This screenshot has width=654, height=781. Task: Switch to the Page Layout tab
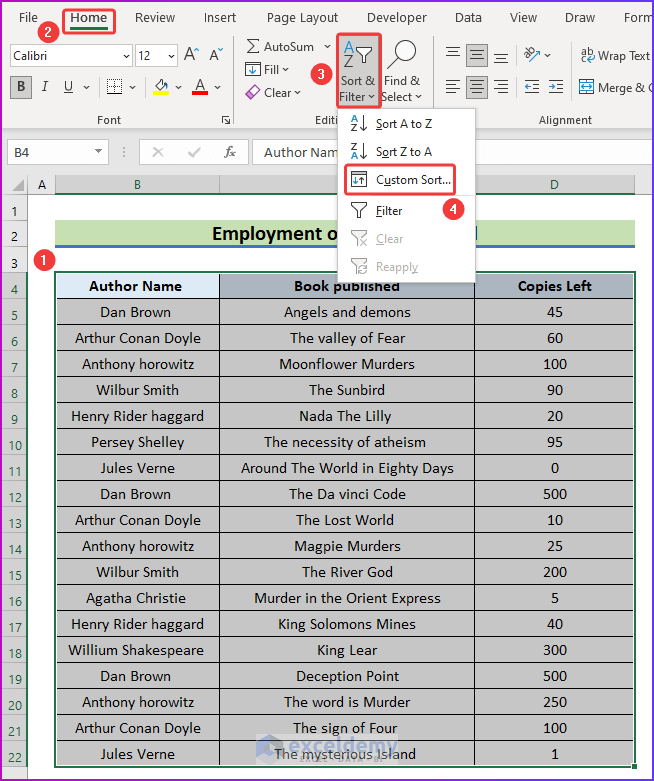pos(302,18)
